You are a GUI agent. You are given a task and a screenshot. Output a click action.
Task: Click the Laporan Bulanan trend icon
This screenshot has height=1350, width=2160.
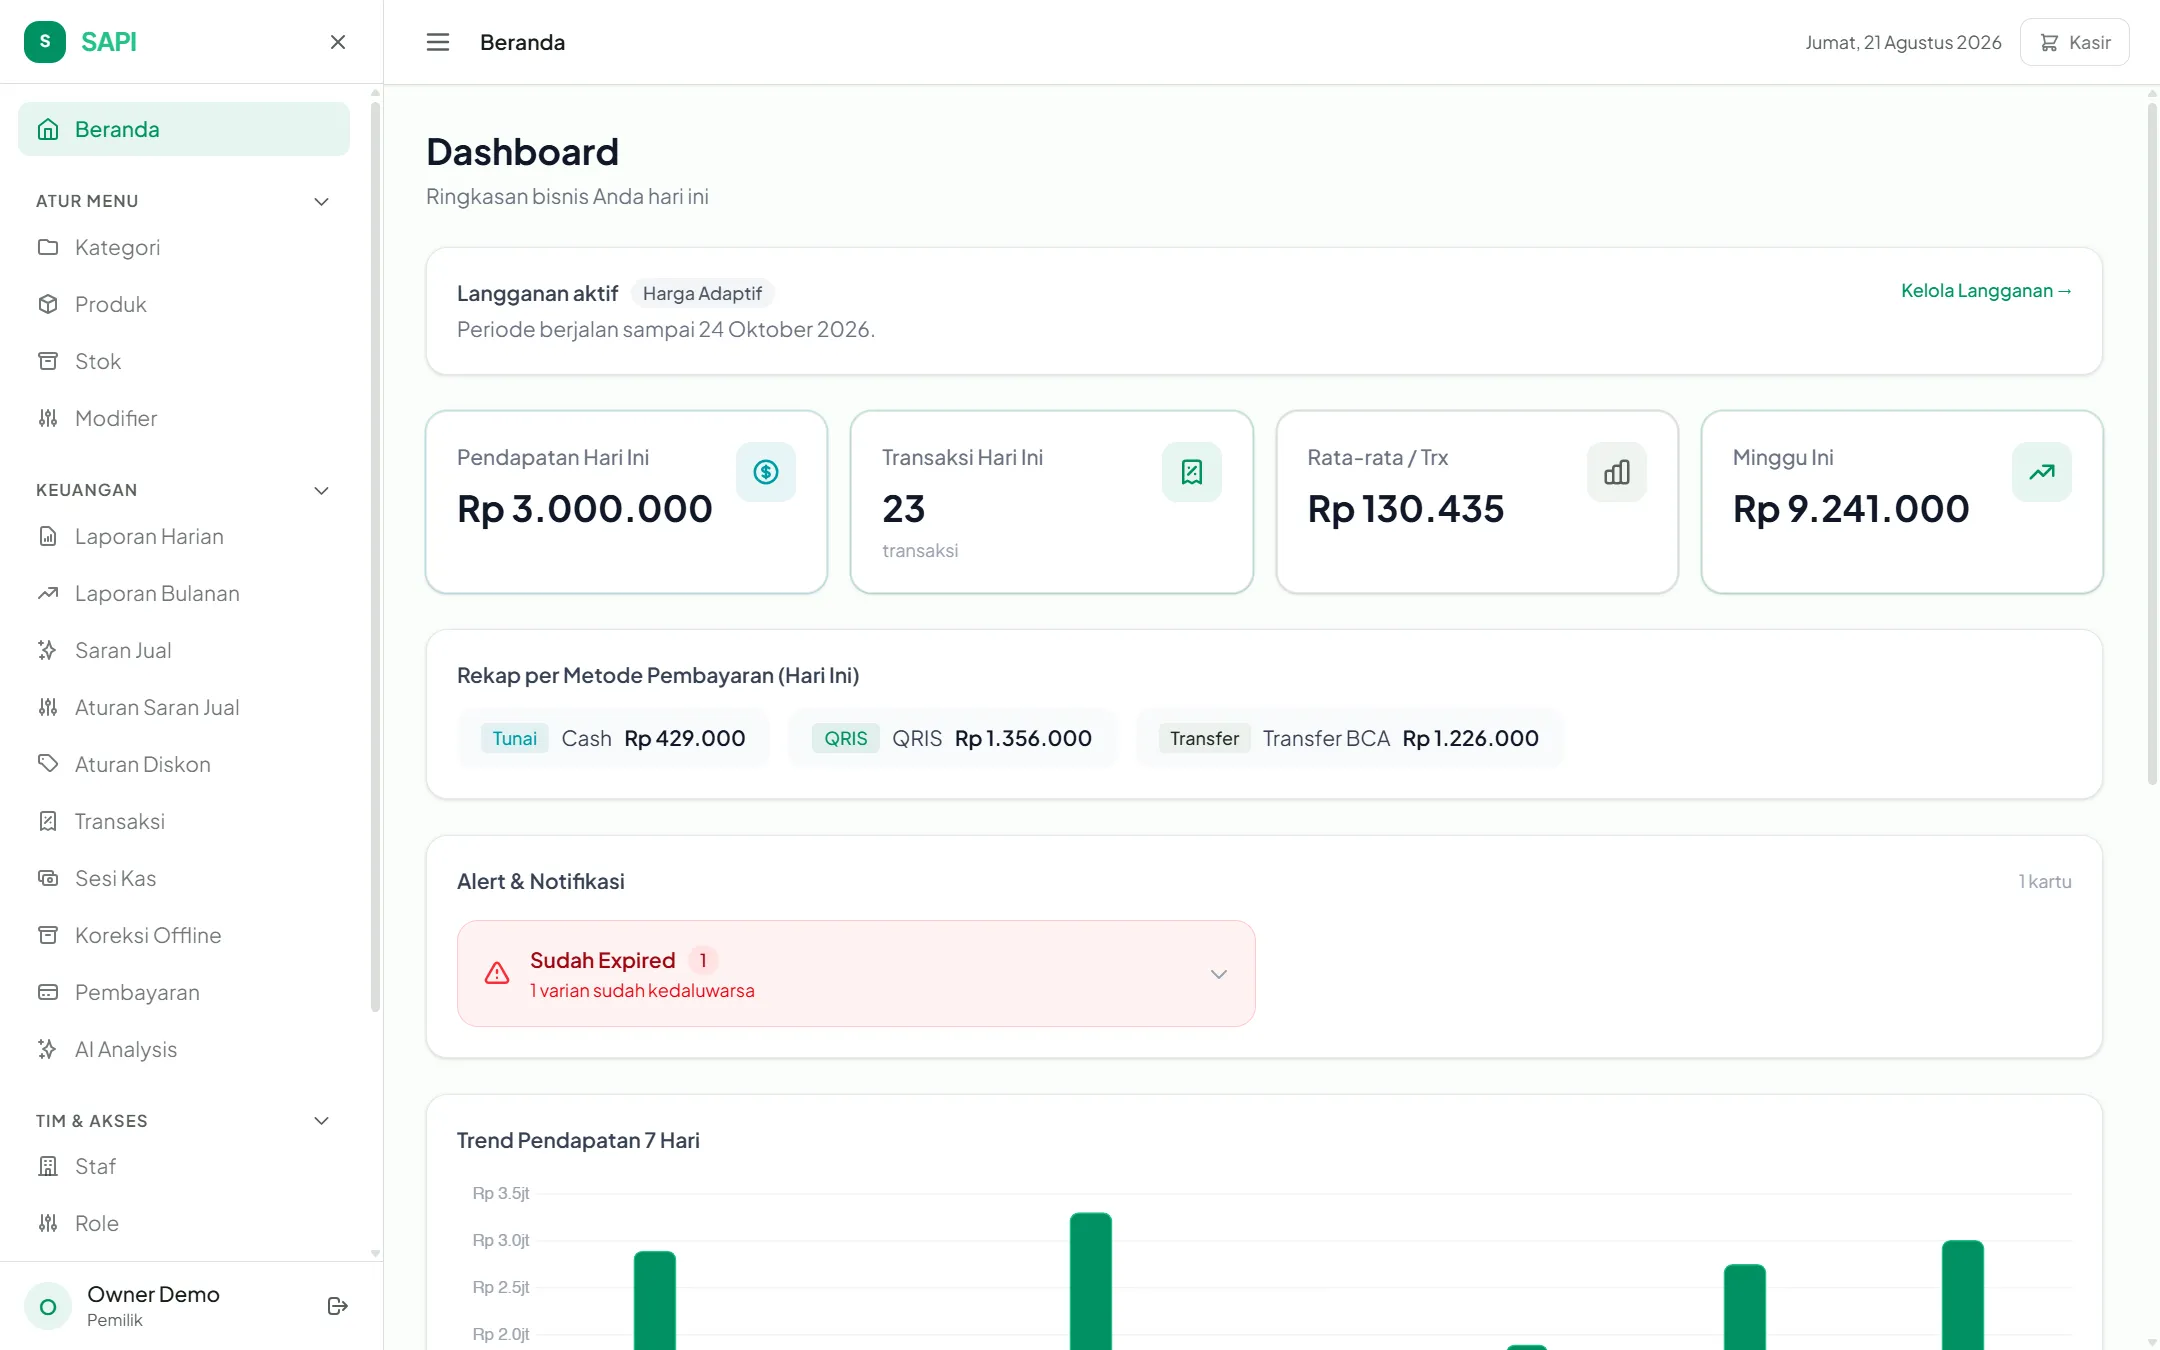[x=48, y=593]
